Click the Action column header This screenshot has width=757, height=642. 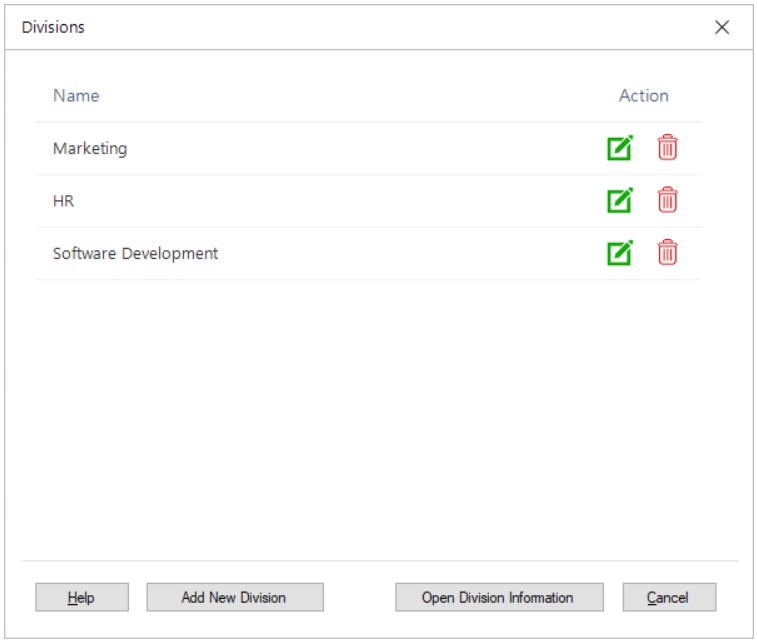pyautogui.click(x=643, y=96)
